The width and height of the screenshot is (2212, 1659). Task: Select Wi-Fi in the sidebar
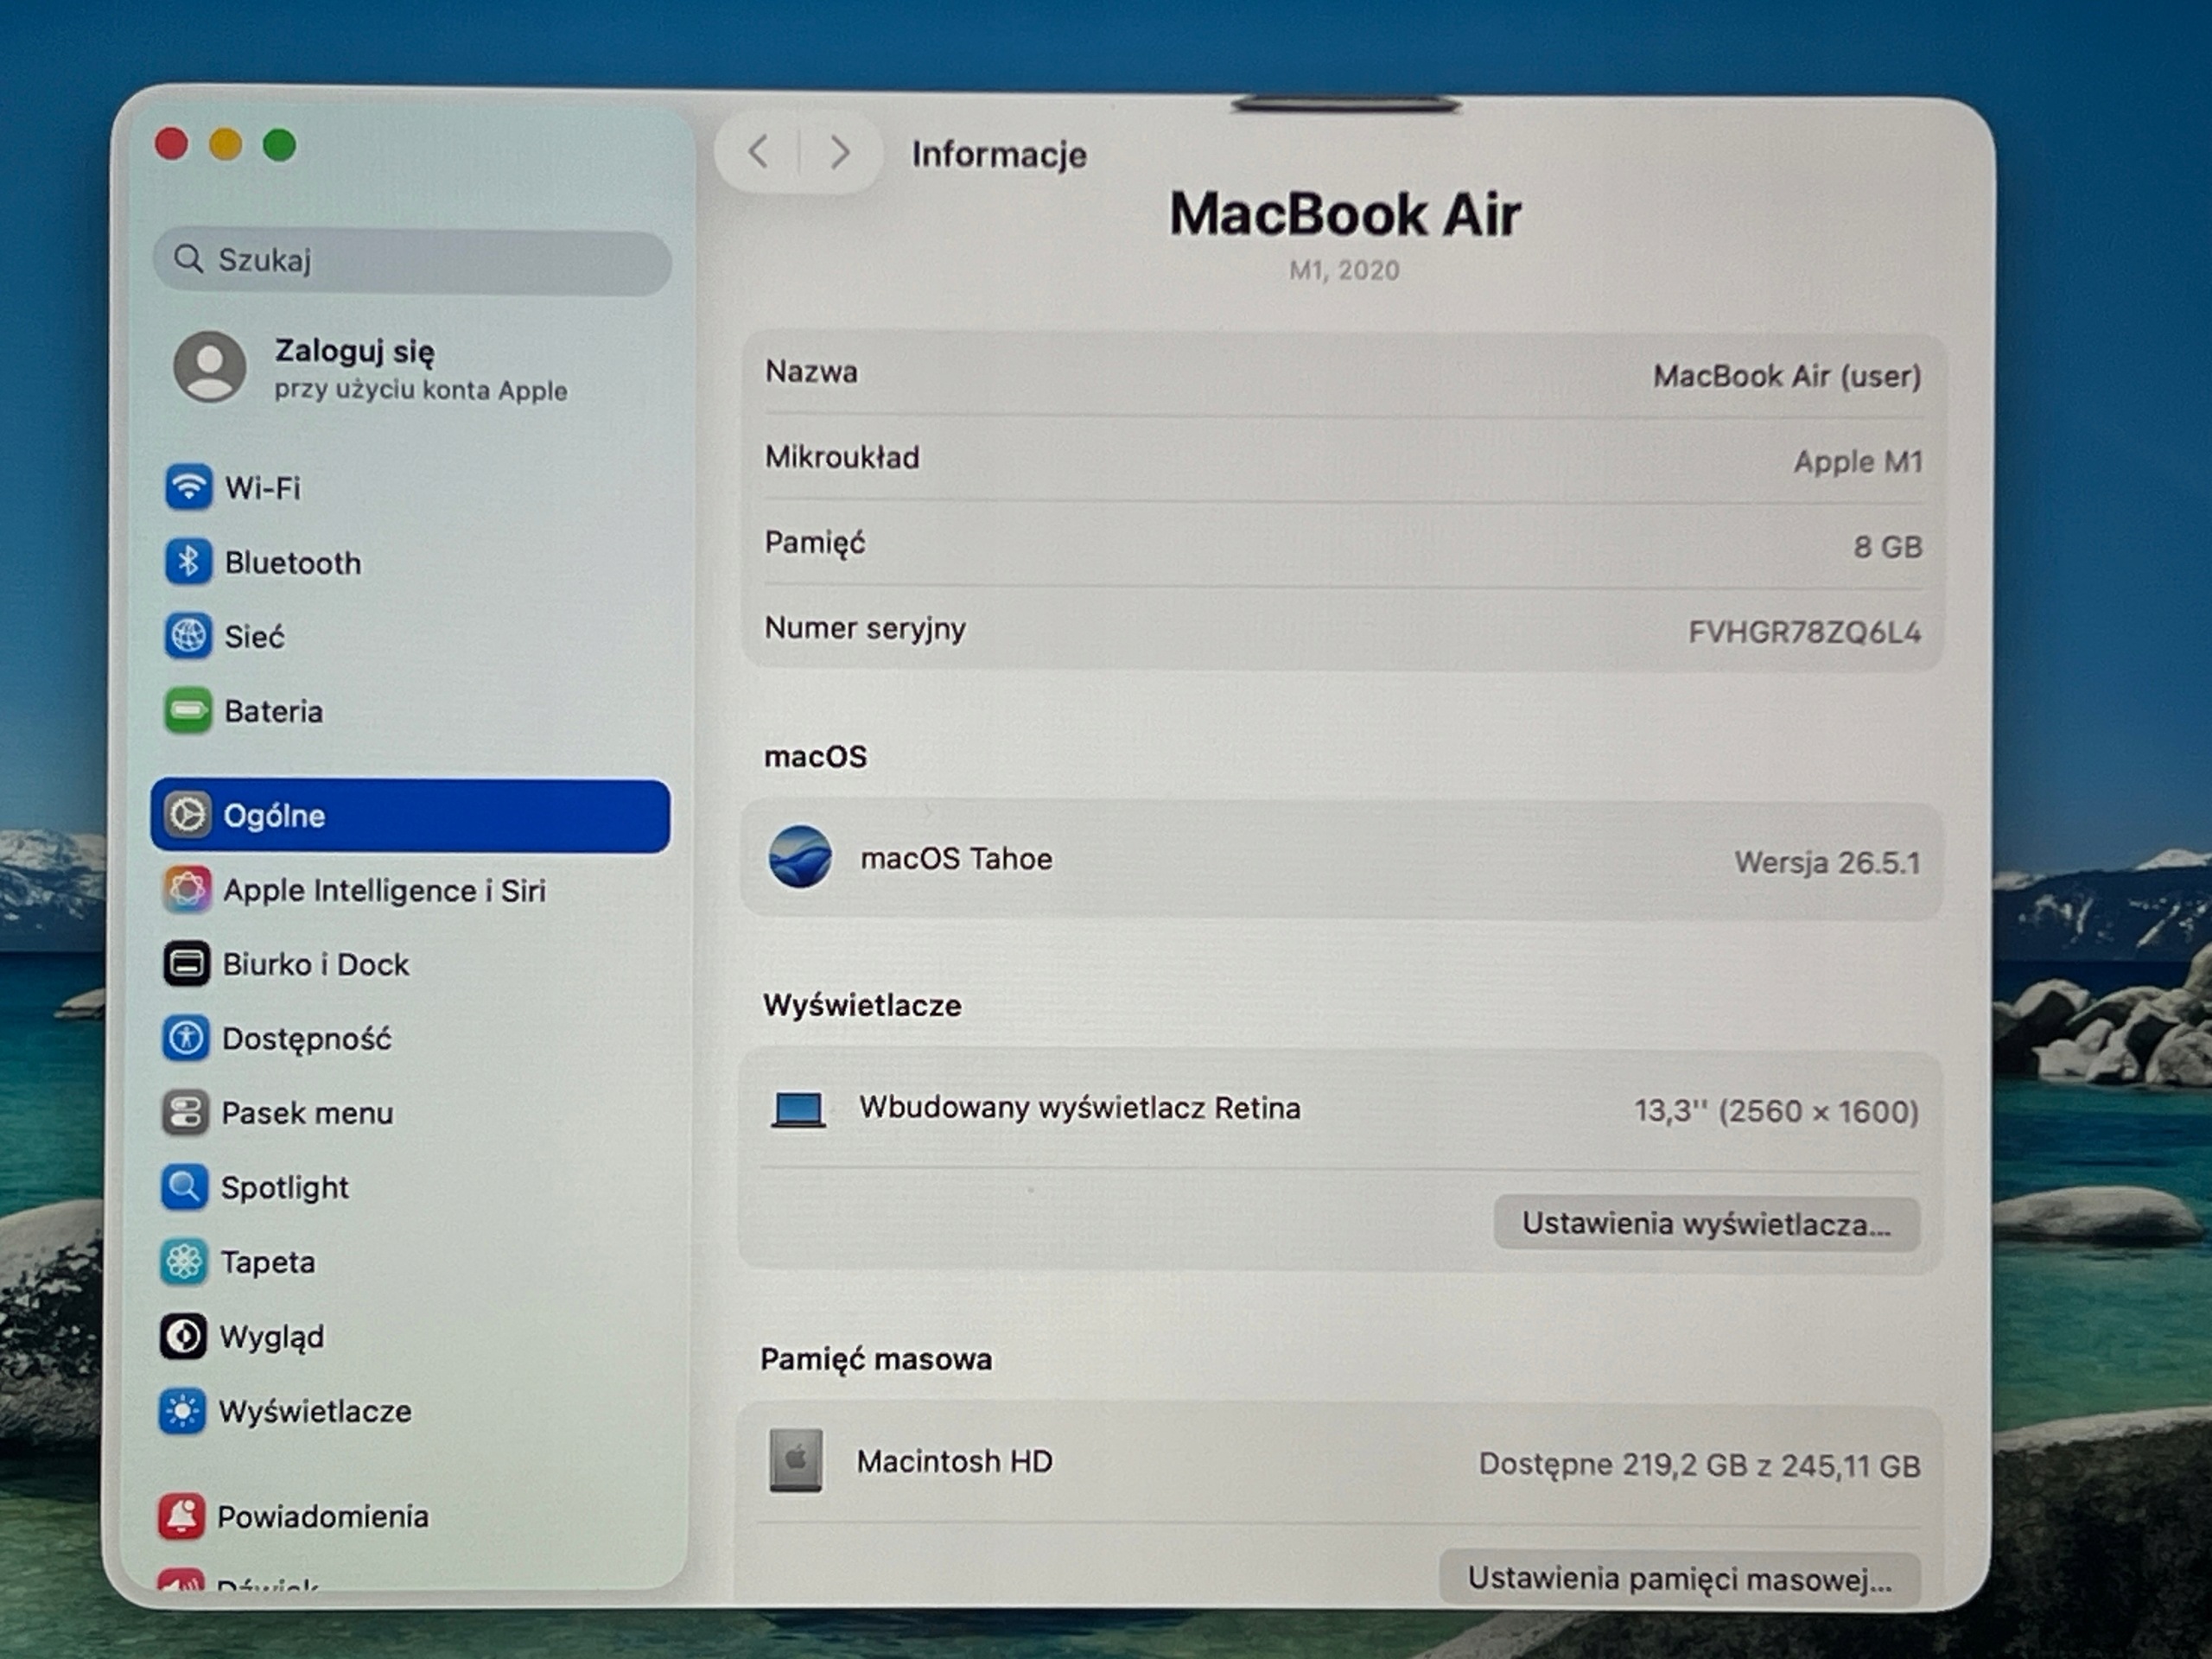tap(263, 488)
